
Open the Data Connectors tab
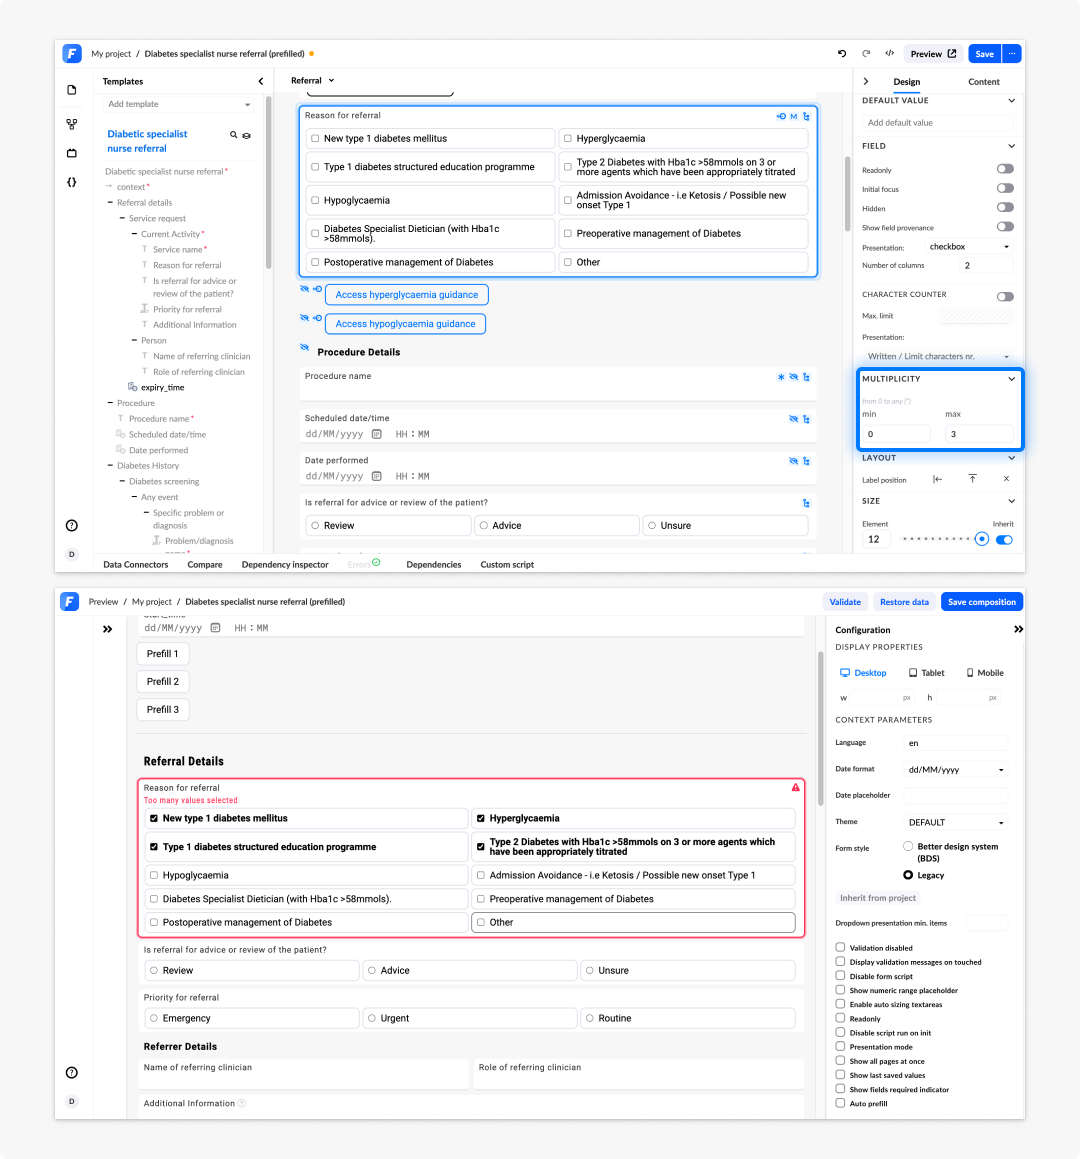click(136, 565)
